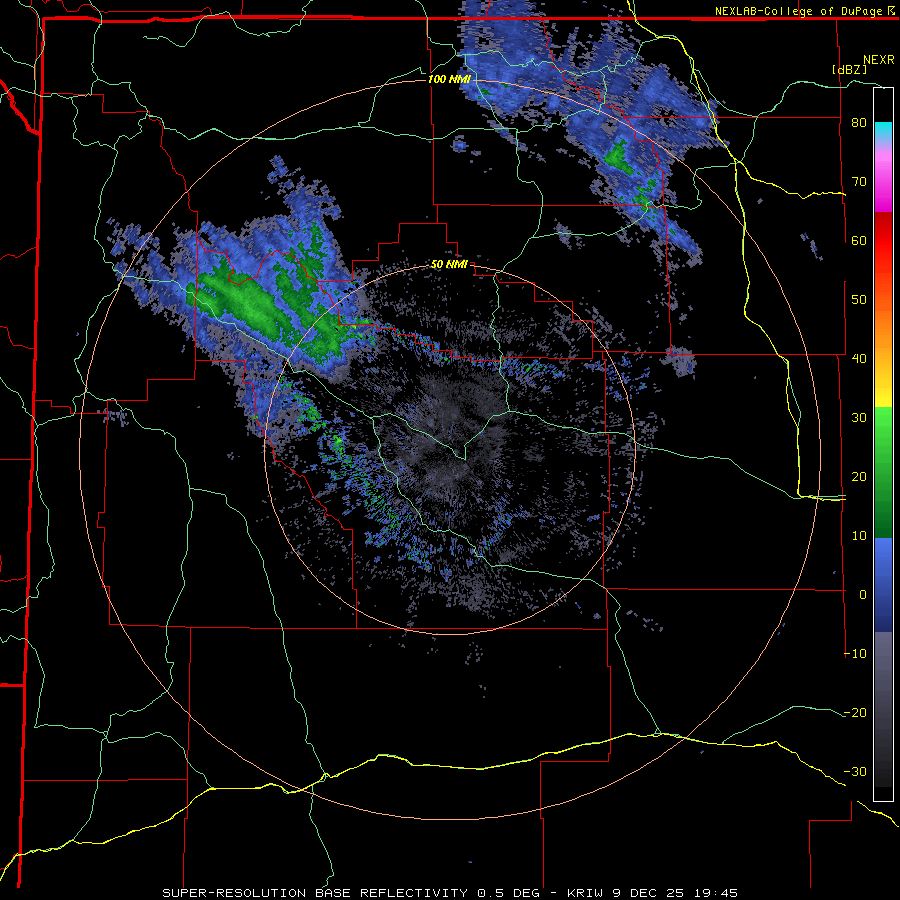
Task: Click the 80 value on the dBZ scale
Action: [x=859, y=122]
